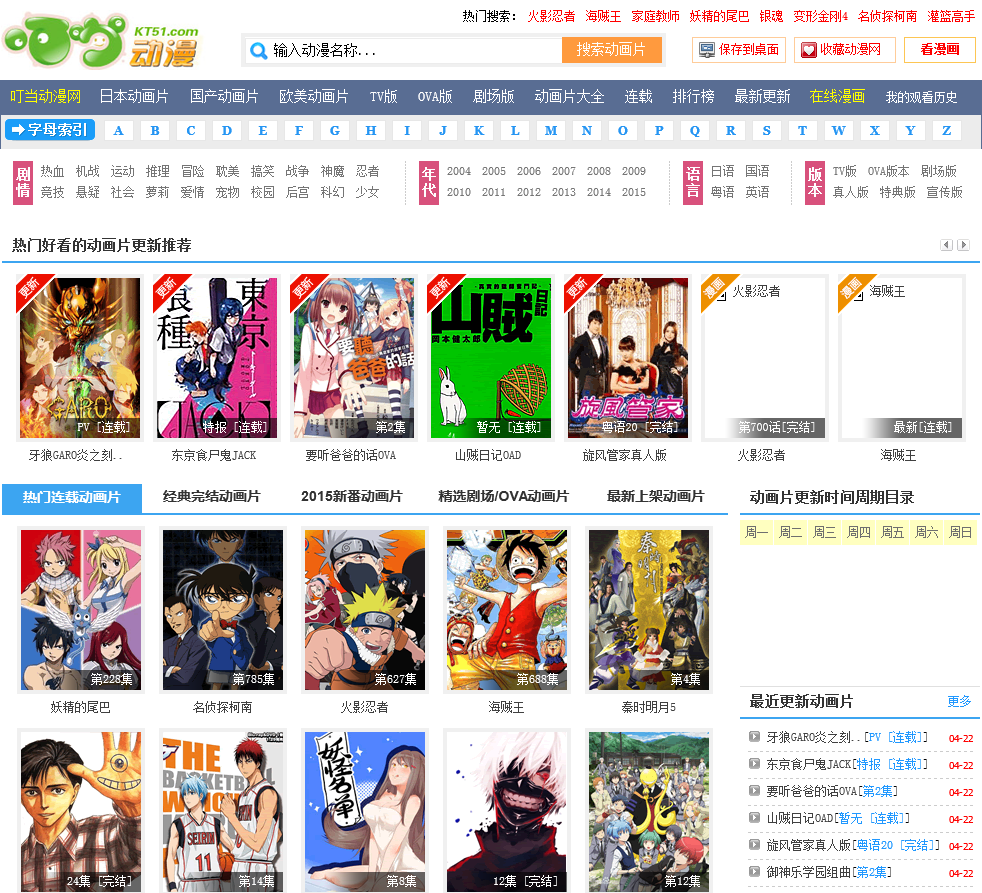Open 剧场版 in the navigation bar

coord(494,96)
